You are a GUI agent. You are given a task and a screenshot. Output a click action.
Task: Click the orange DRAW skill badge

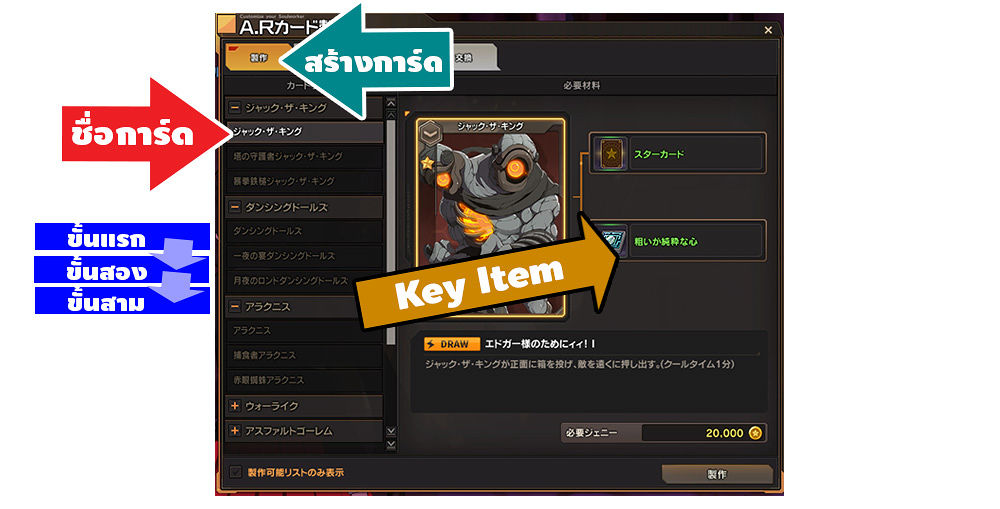(x=452, y=344)
